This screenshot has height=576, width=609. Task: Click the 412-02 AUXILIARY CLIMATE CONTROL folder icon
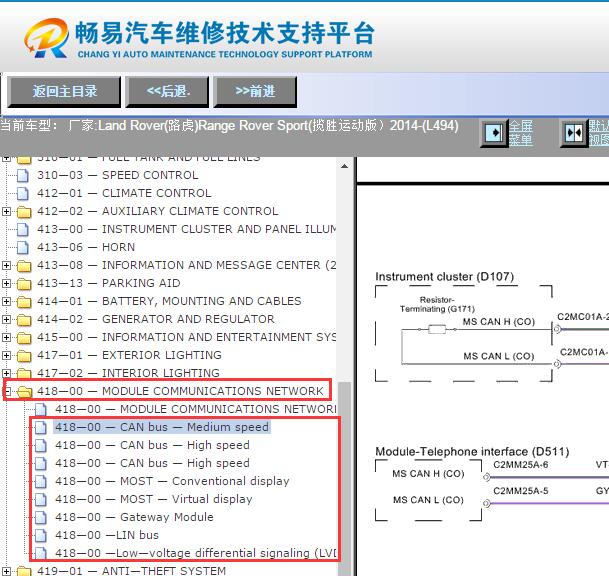coord(24,212)
